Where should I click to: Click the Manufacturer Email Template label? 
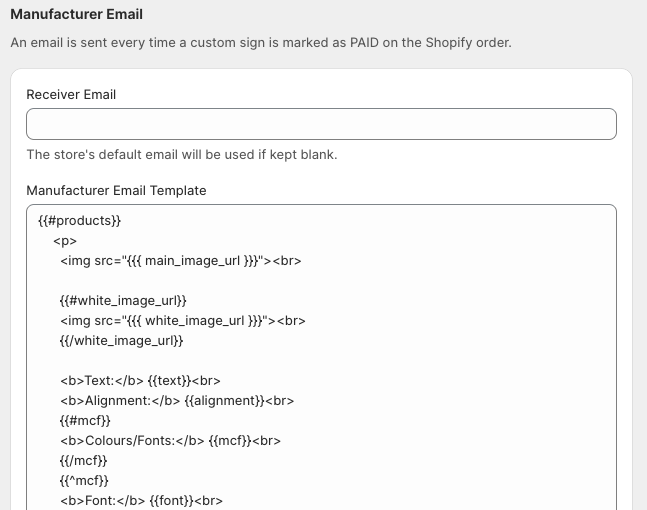coord(116,190)
